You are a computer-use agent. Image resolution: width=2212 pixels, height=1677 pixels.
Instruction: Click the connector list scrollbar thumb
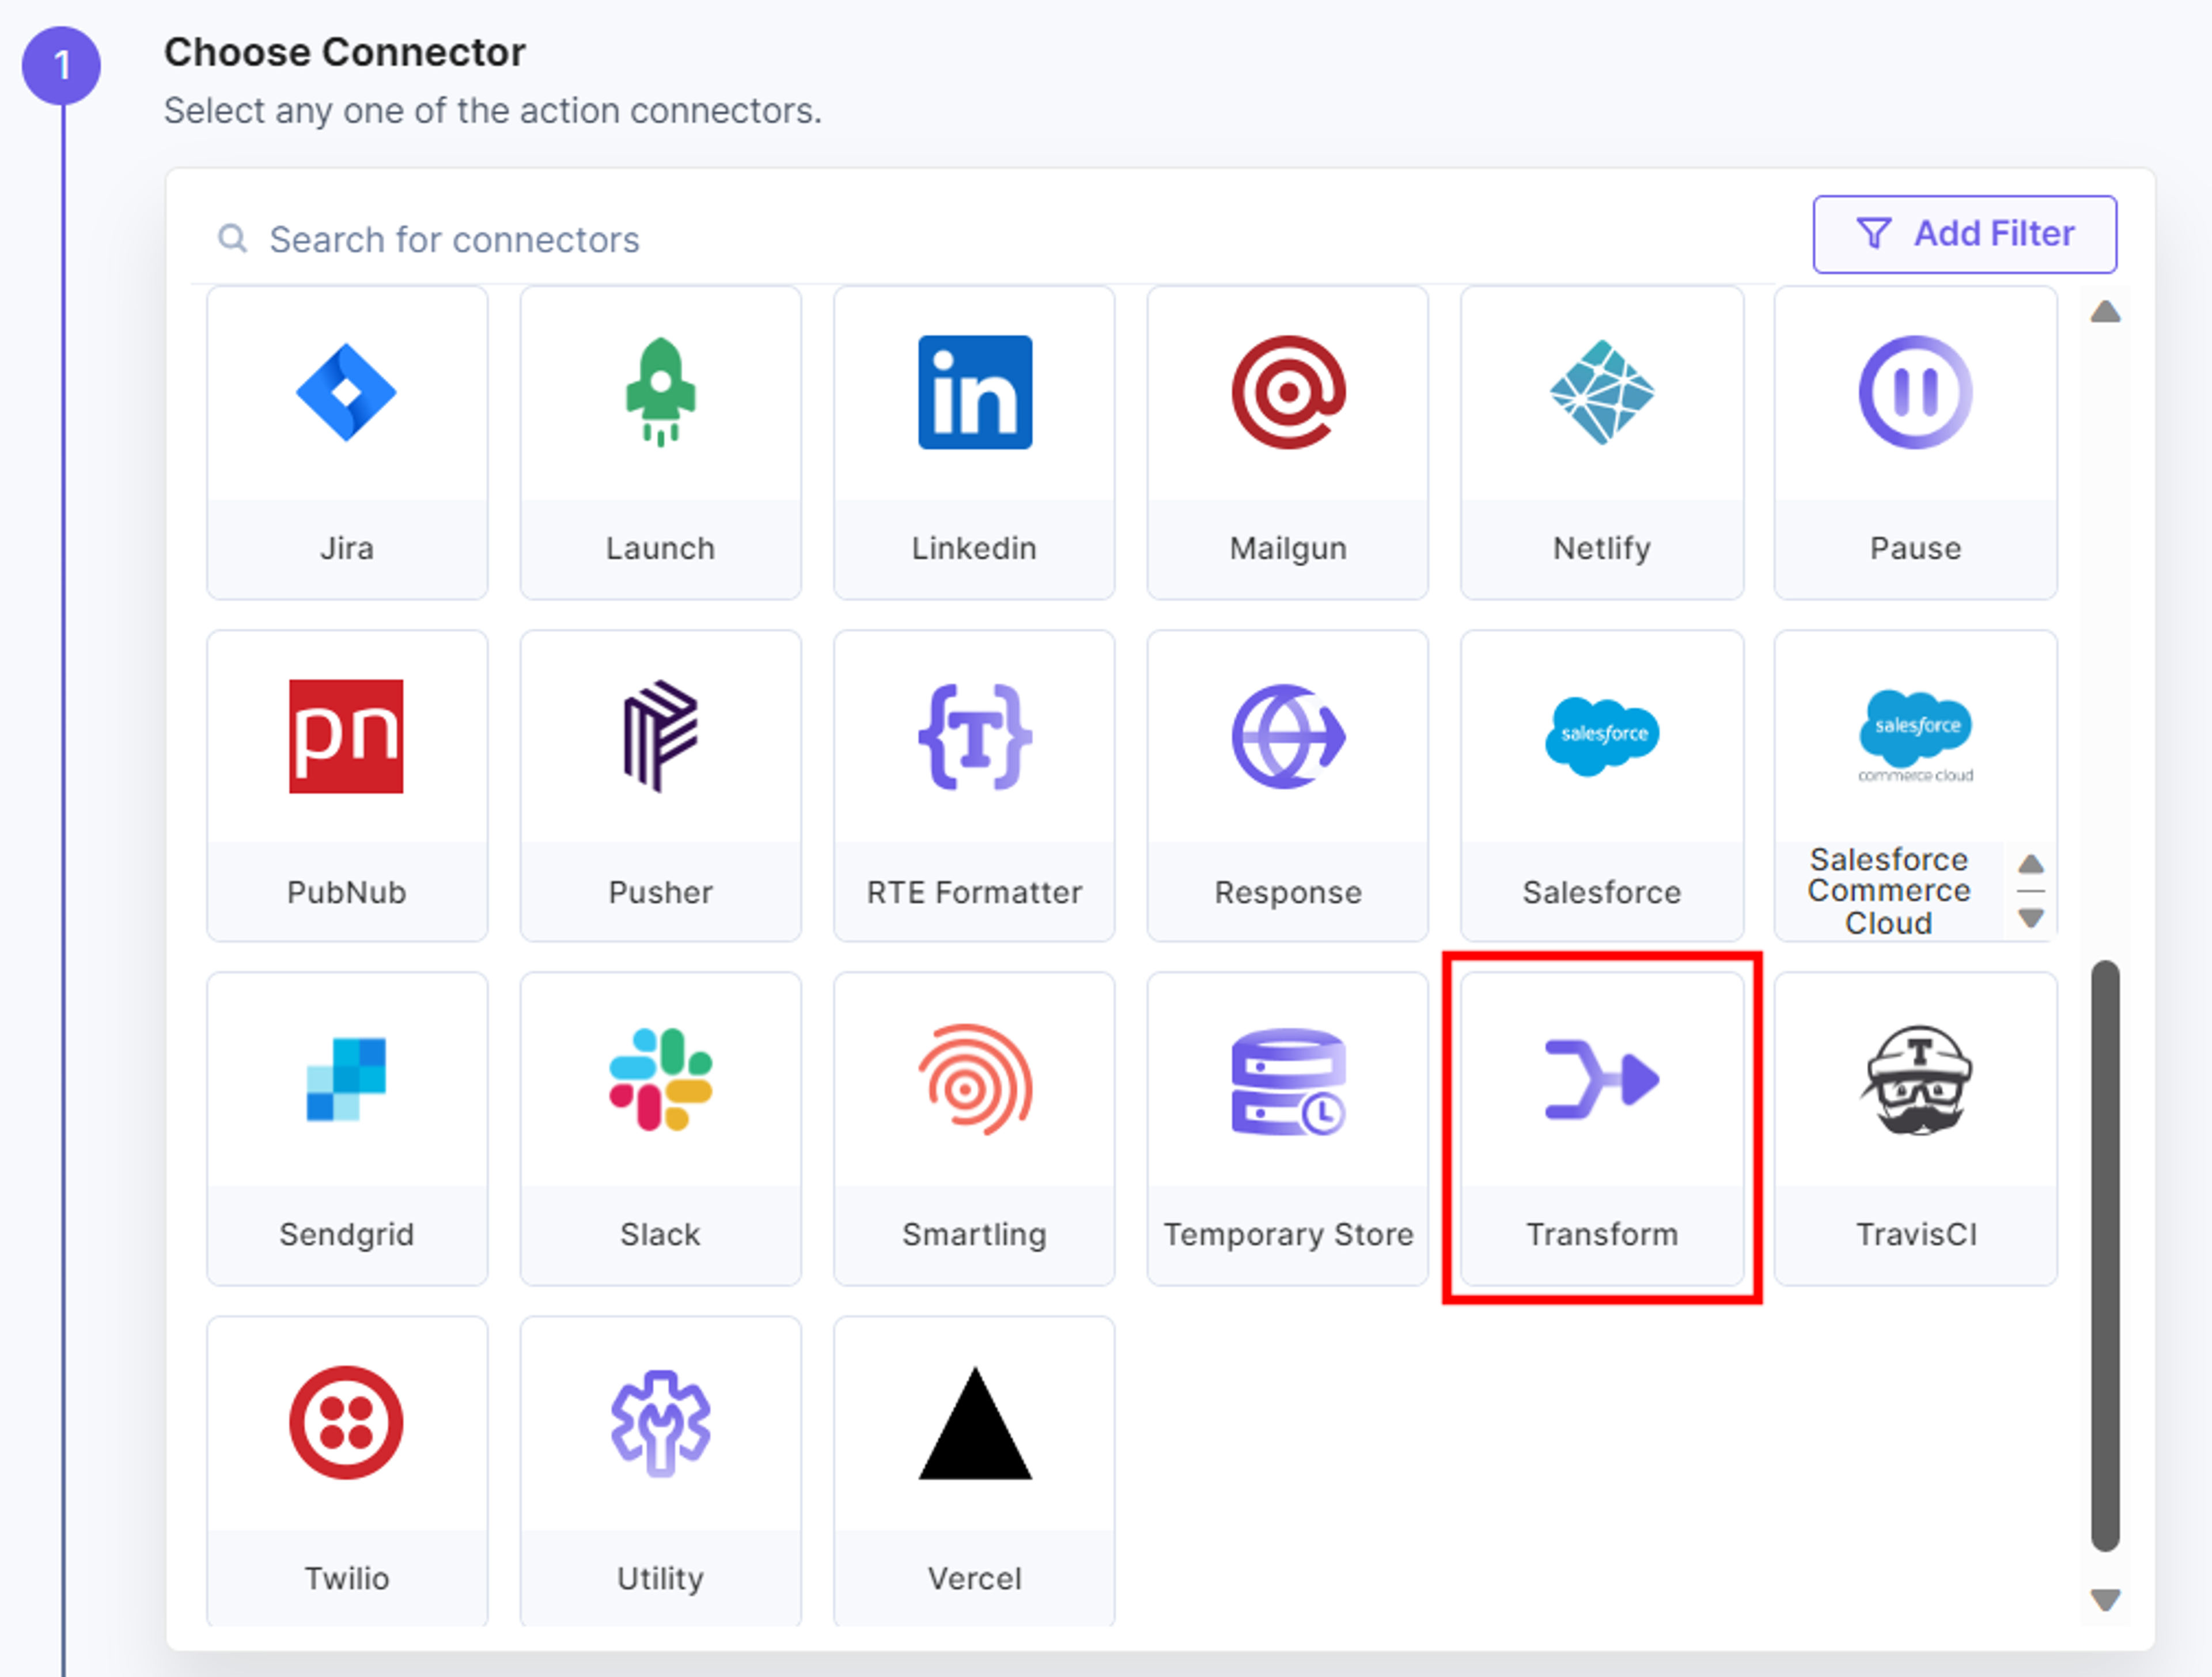coord(2105,1255)
